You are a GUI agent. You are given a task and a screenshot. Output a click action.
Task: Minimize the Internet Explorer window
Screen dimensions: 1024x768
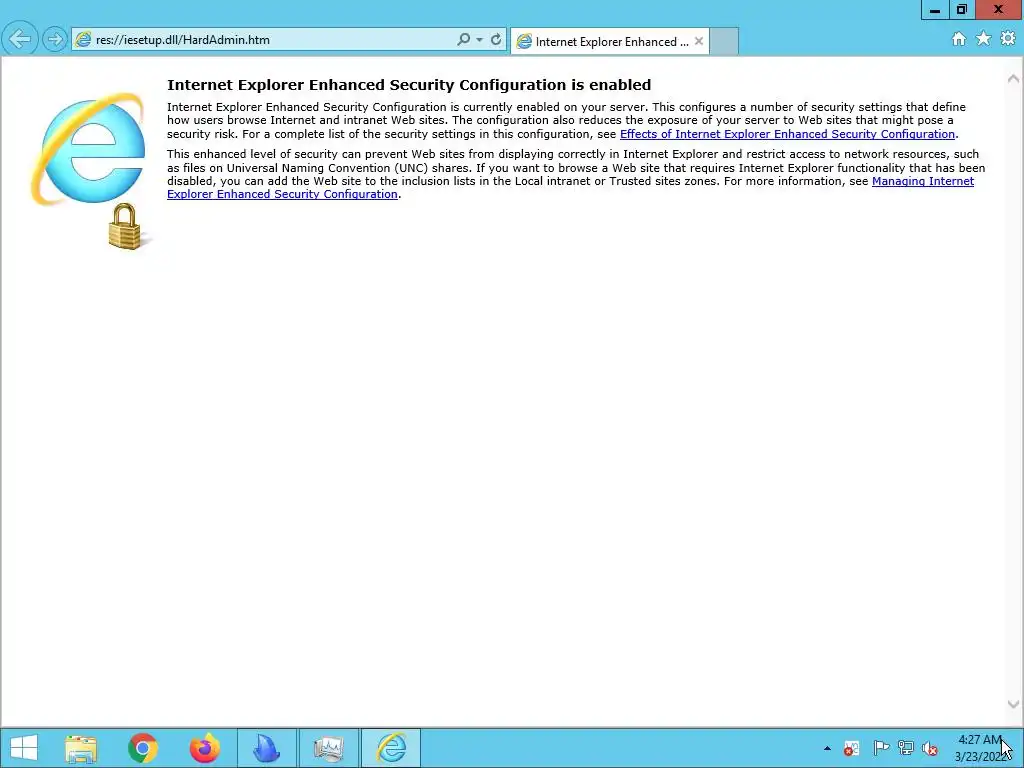[935, 10]
